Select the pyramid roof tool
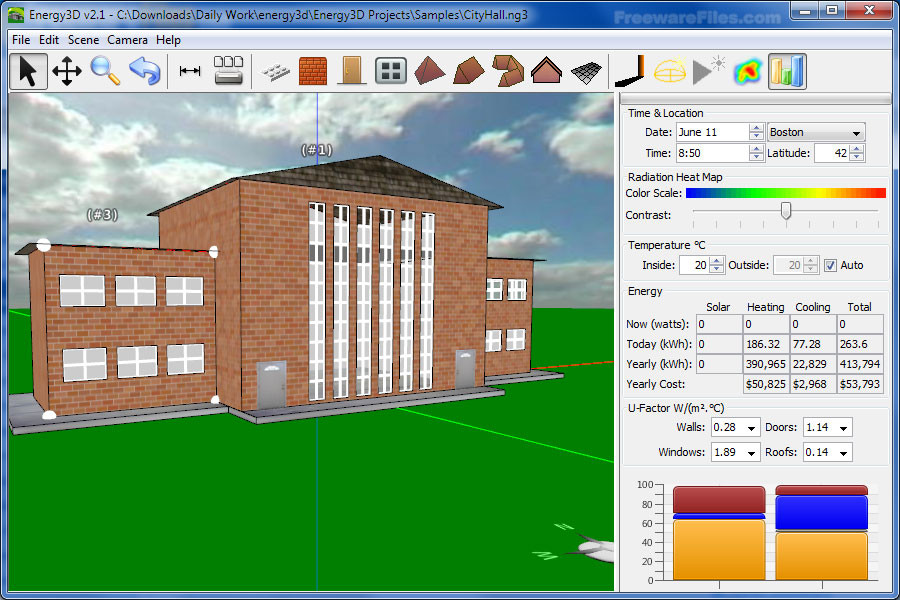 point(429,72)
